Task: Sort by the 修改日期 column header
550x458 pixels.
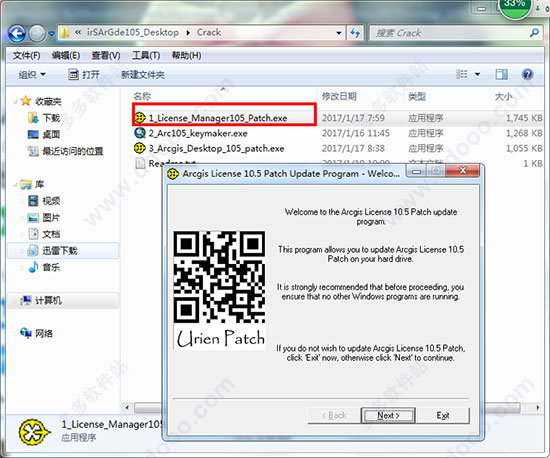Action: coord(339,96)
